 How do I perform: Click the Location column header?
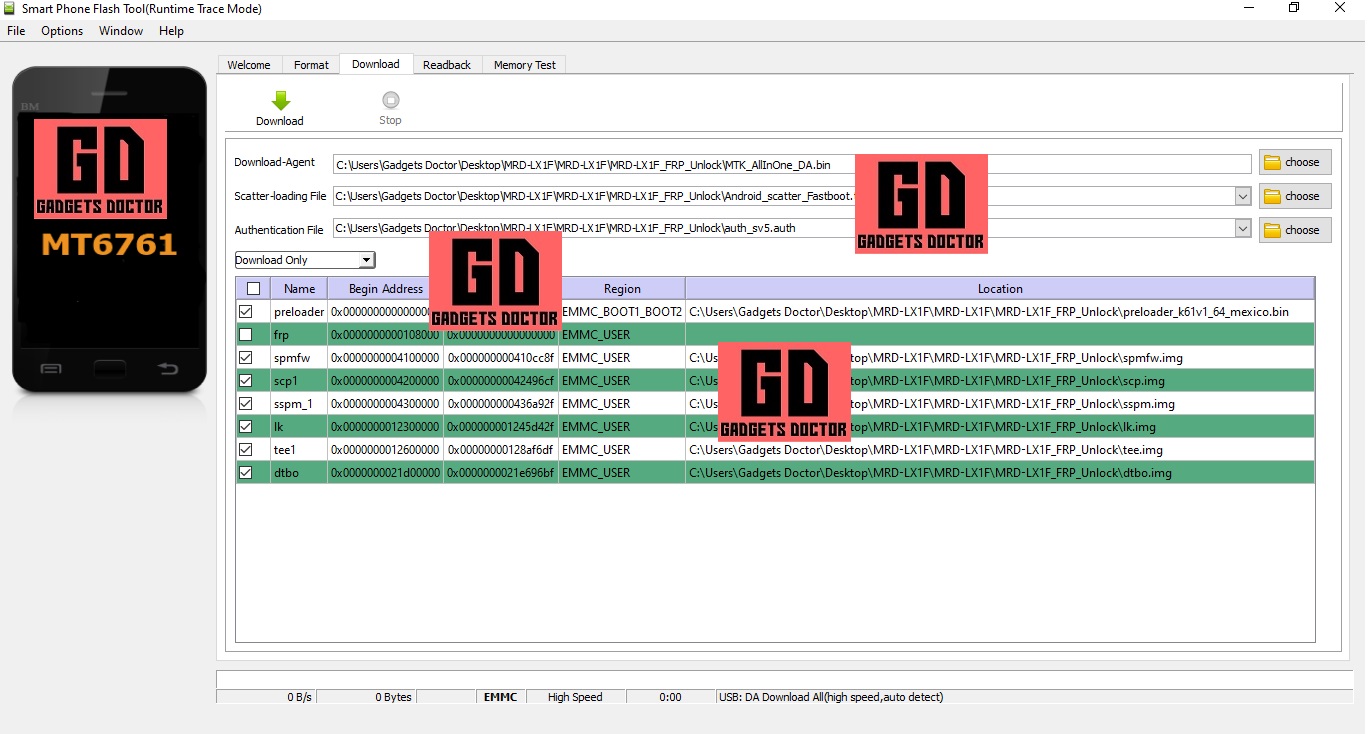pos(1000,289)
